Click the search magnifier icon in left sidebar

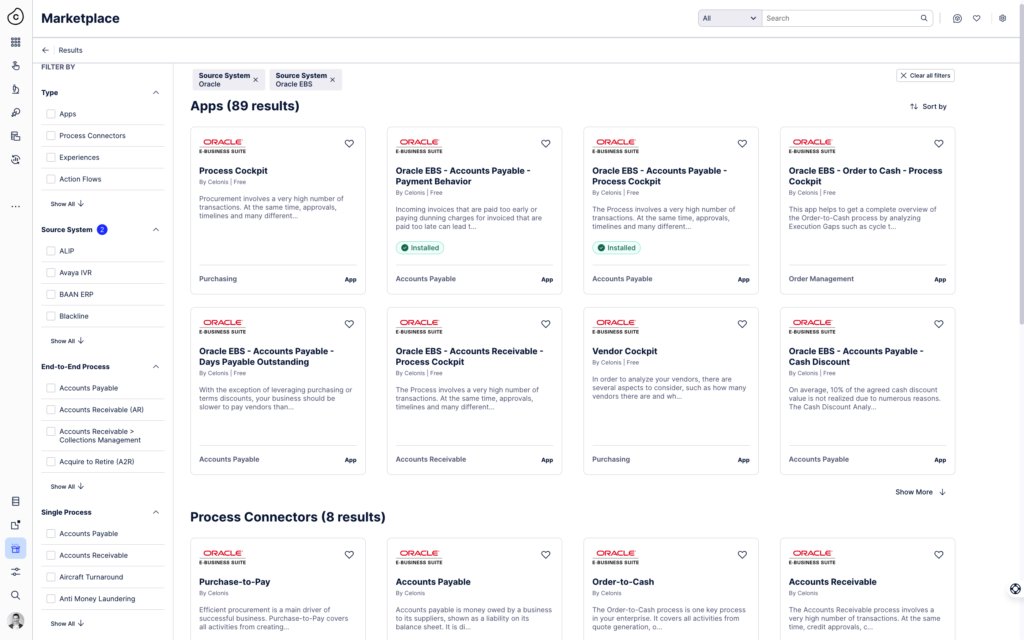pos(15,595)
